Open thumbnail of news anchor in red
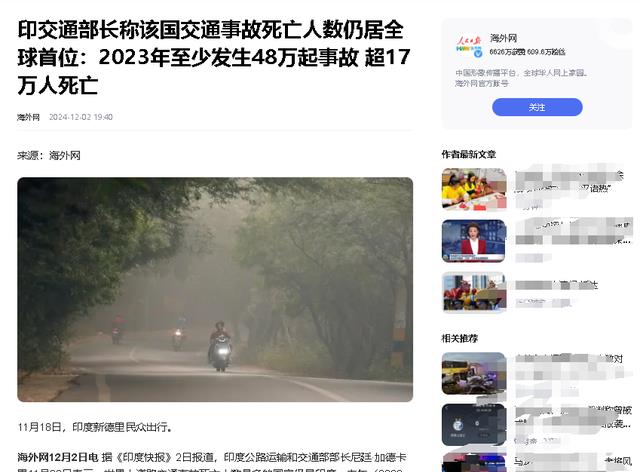 coord(474,241)
